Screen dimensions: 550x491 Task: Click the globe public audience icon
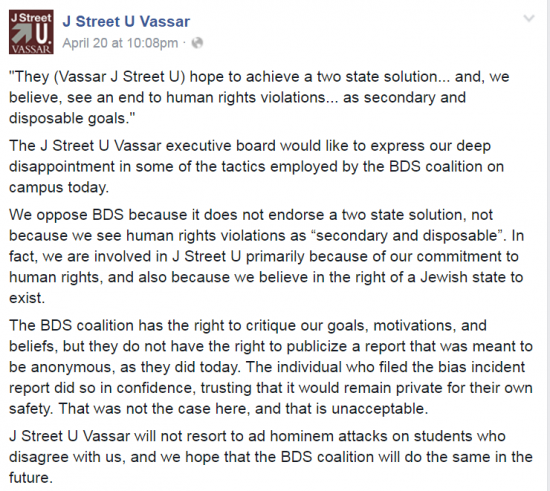pyautogui.click(x=197, y=43)
